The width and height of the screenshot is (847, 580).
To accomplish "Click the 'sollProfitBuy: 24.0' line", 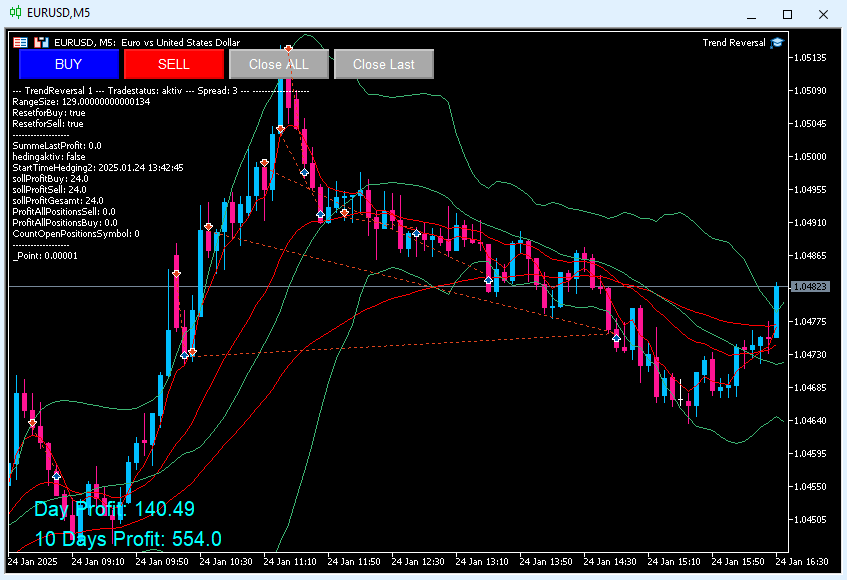I will click(50, 178).
